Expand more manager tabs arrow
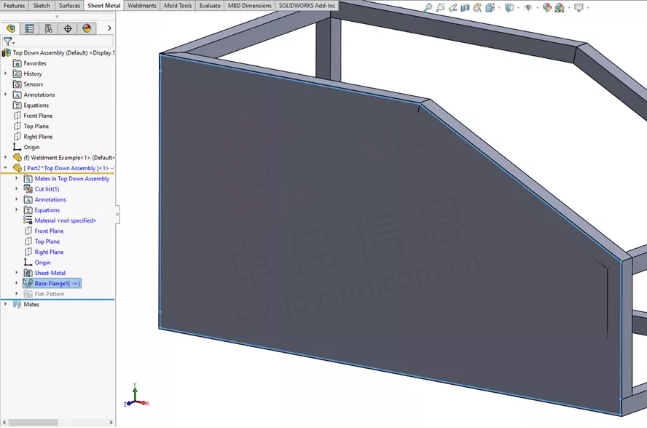The height and width of the screenshot is (428, 647). [109, 28]
